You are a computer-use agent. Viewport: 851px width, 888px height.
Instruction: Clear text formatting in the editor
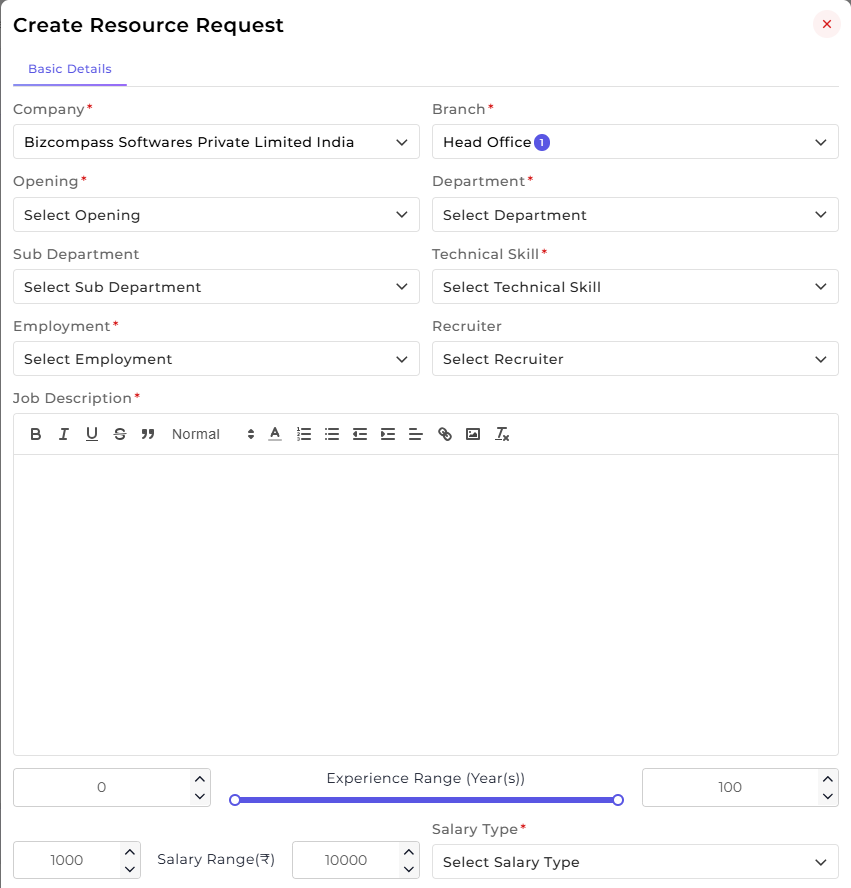[502, 434]
